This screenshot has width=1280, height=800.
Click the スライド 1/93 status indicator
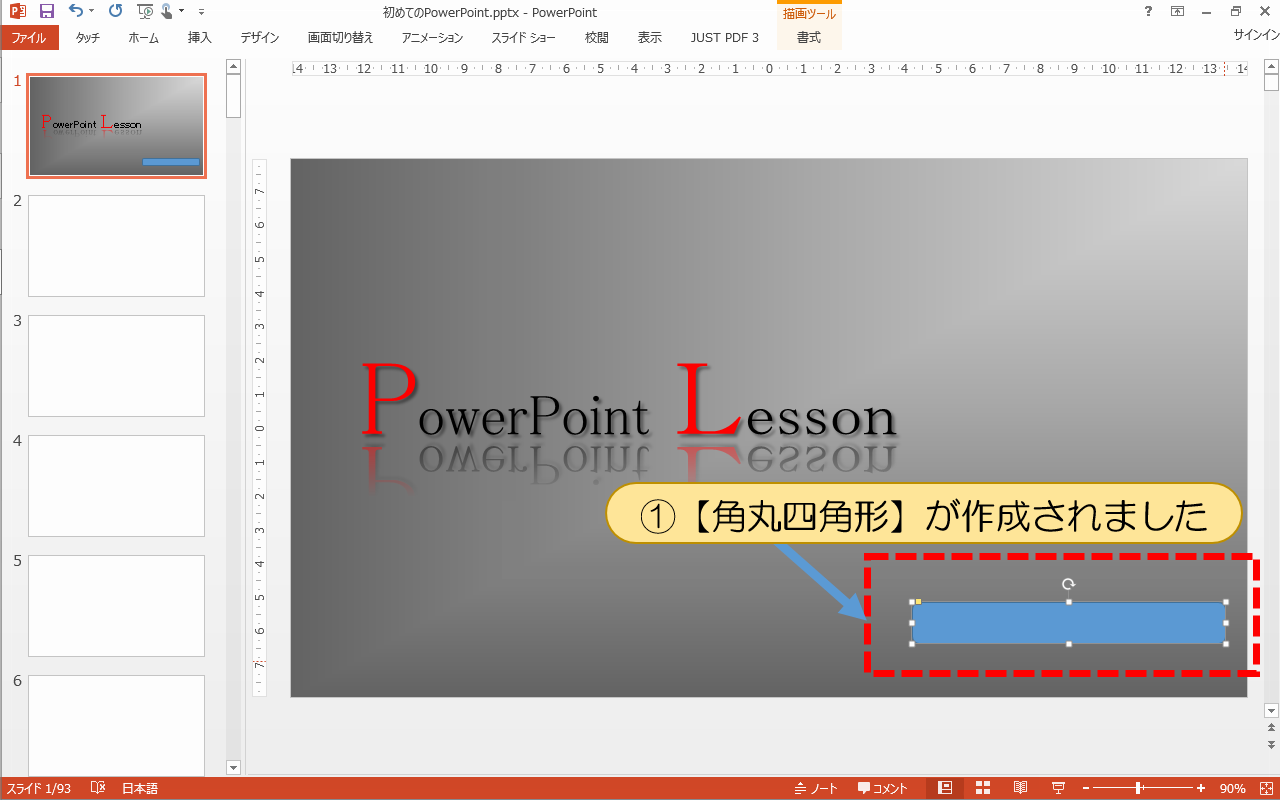pos(38,788)
